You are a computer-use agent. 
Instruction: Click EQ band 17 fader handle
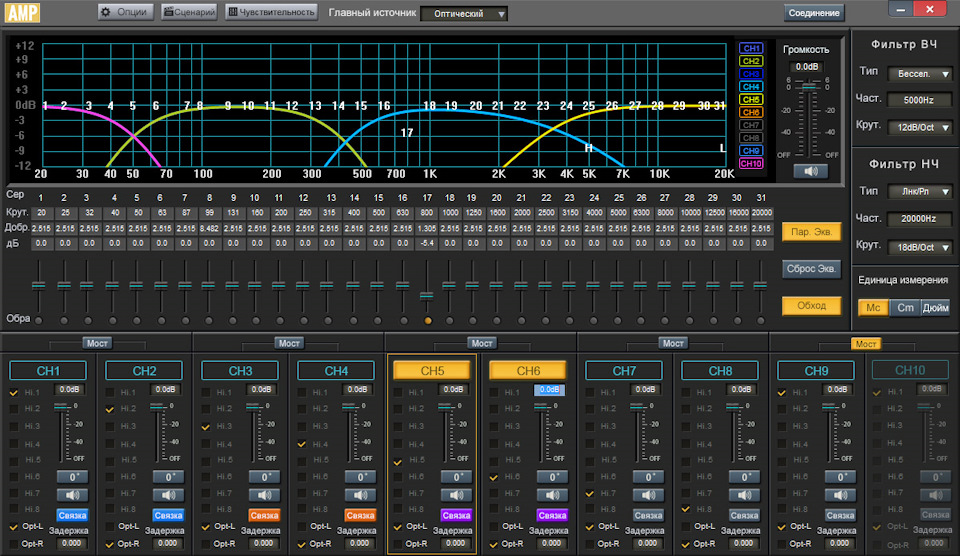(427, 296)
